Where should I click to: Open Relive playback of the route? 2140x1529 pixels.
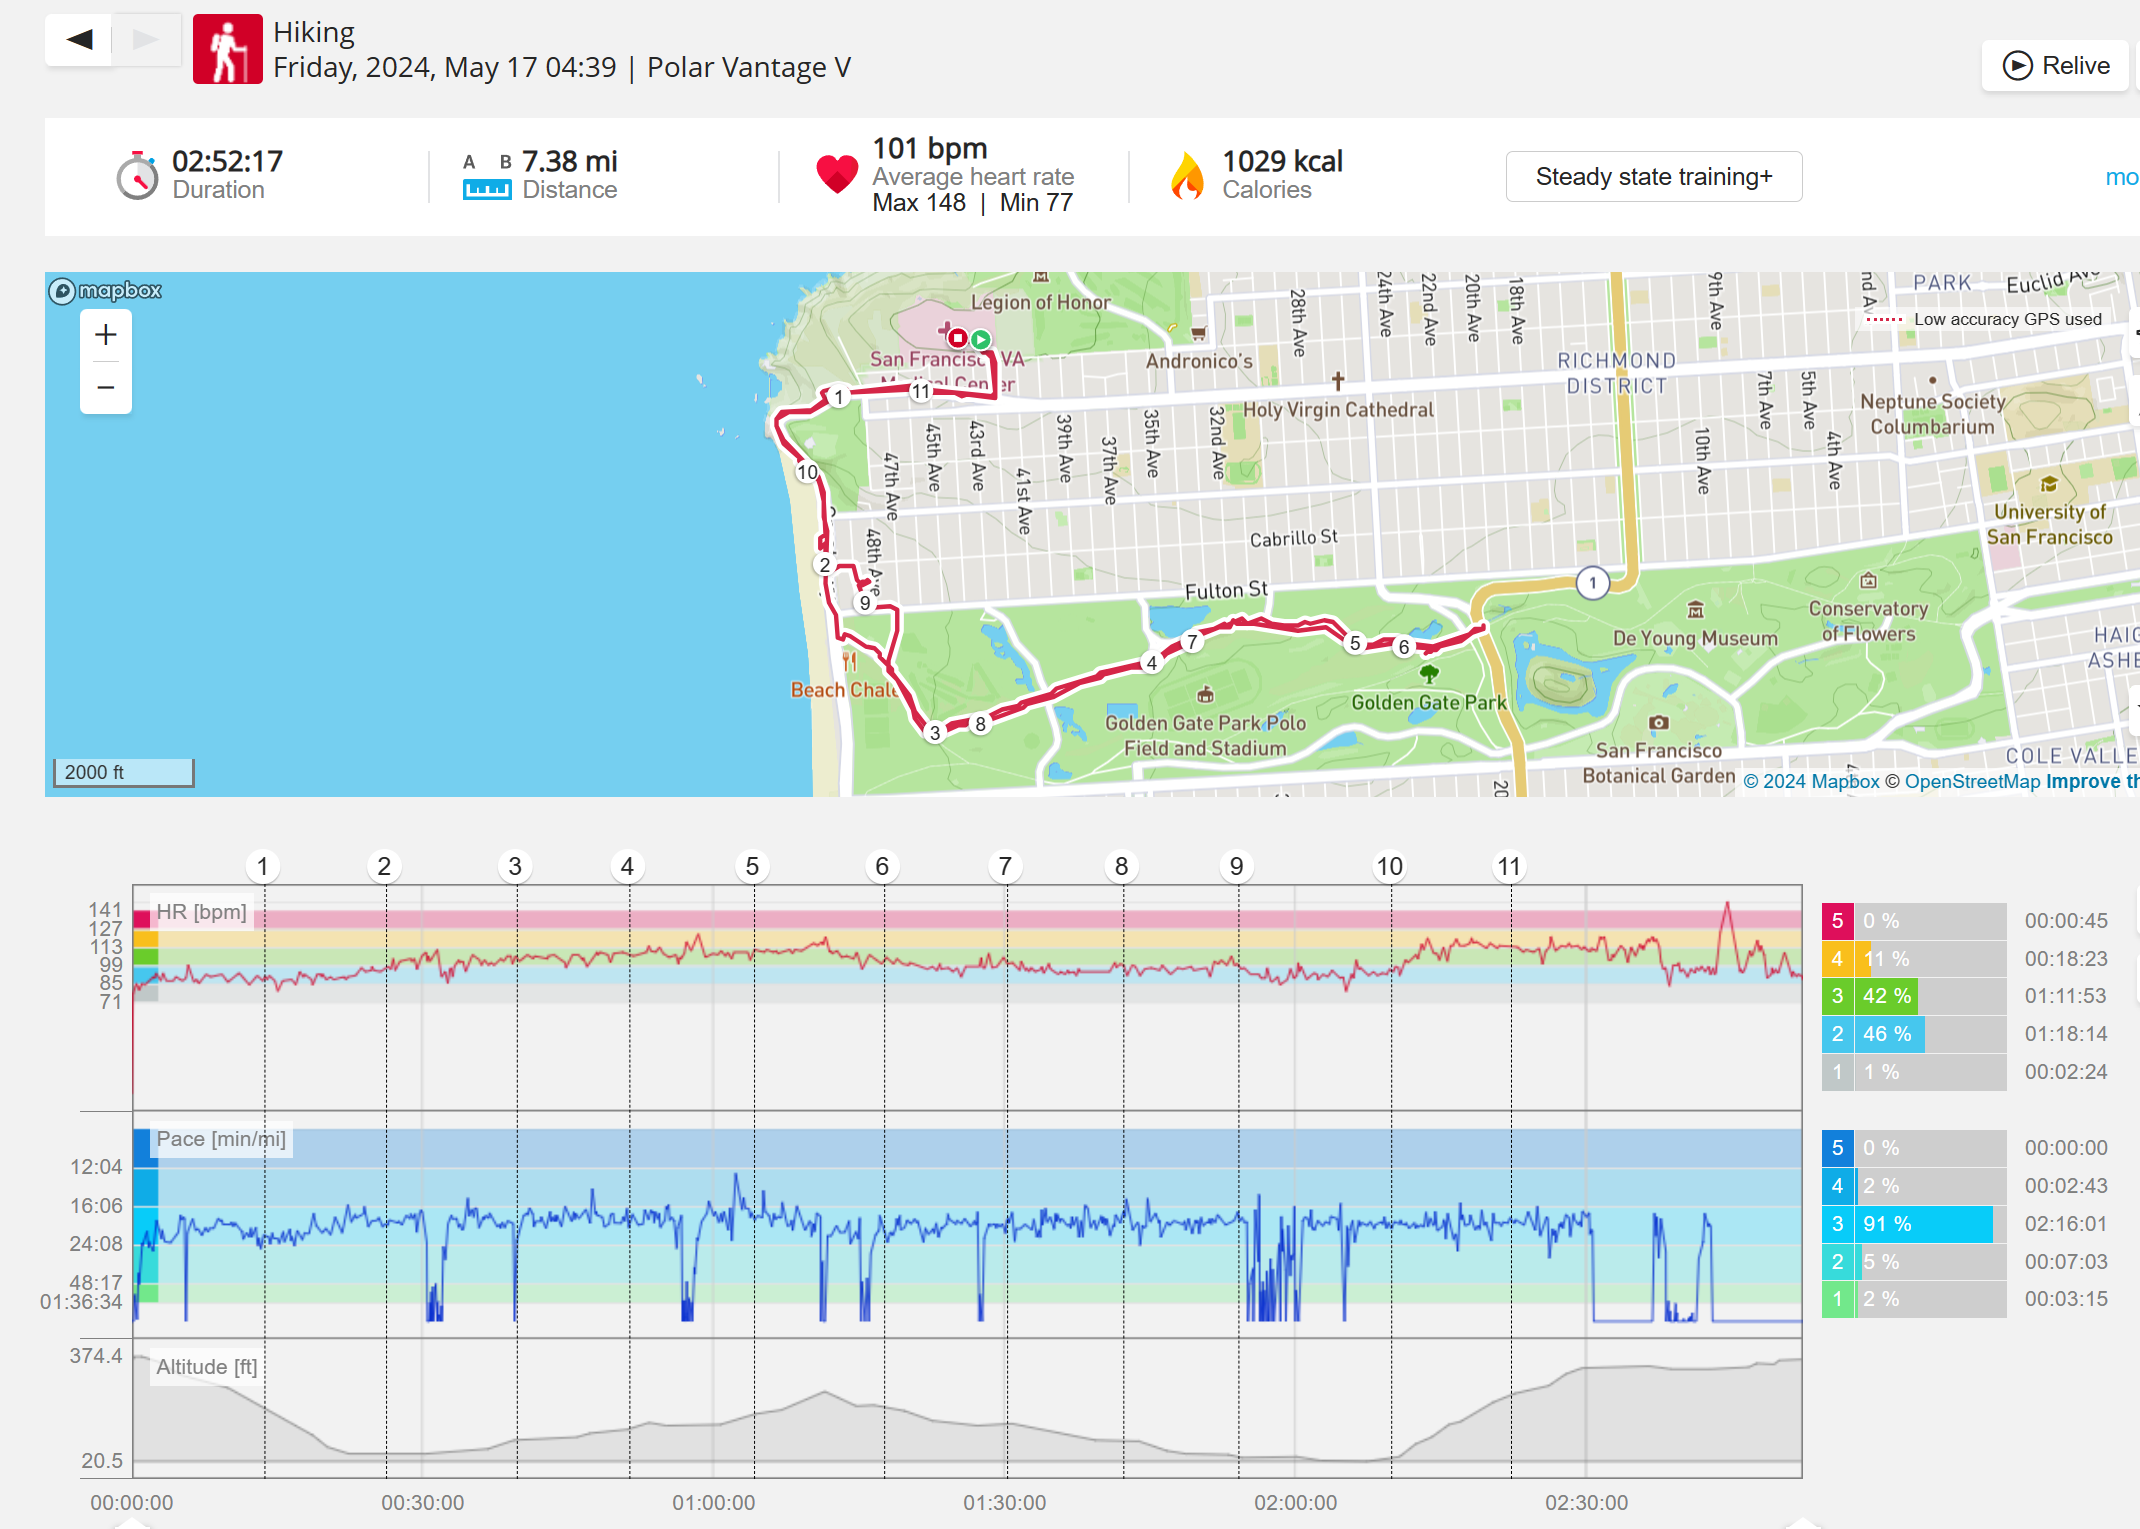2056,66
